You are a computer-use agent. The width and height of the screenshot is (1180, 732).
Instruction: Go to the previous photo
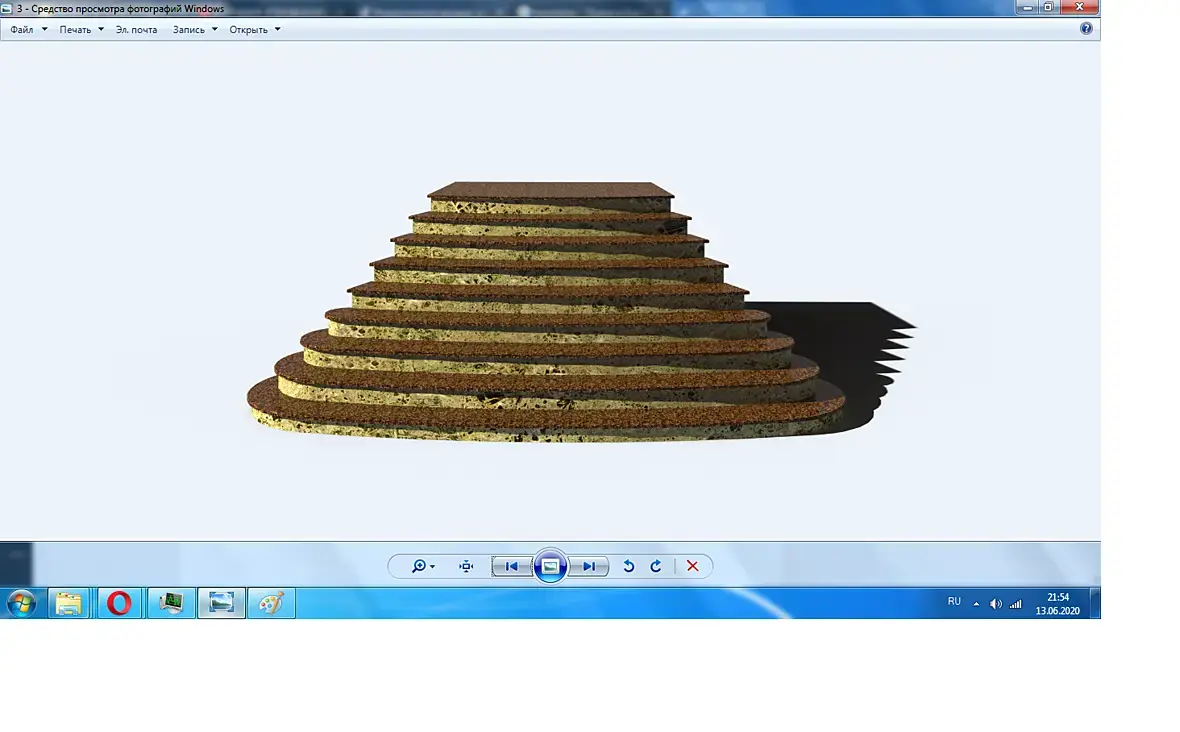(x=511, y=566)
